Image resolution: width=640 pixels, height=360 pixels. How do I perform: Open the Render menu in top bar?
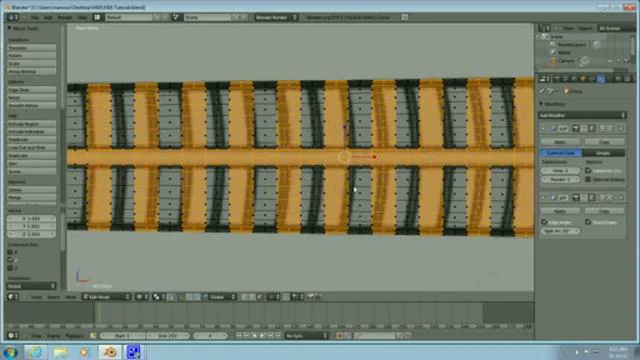click(x=64, y=18)
